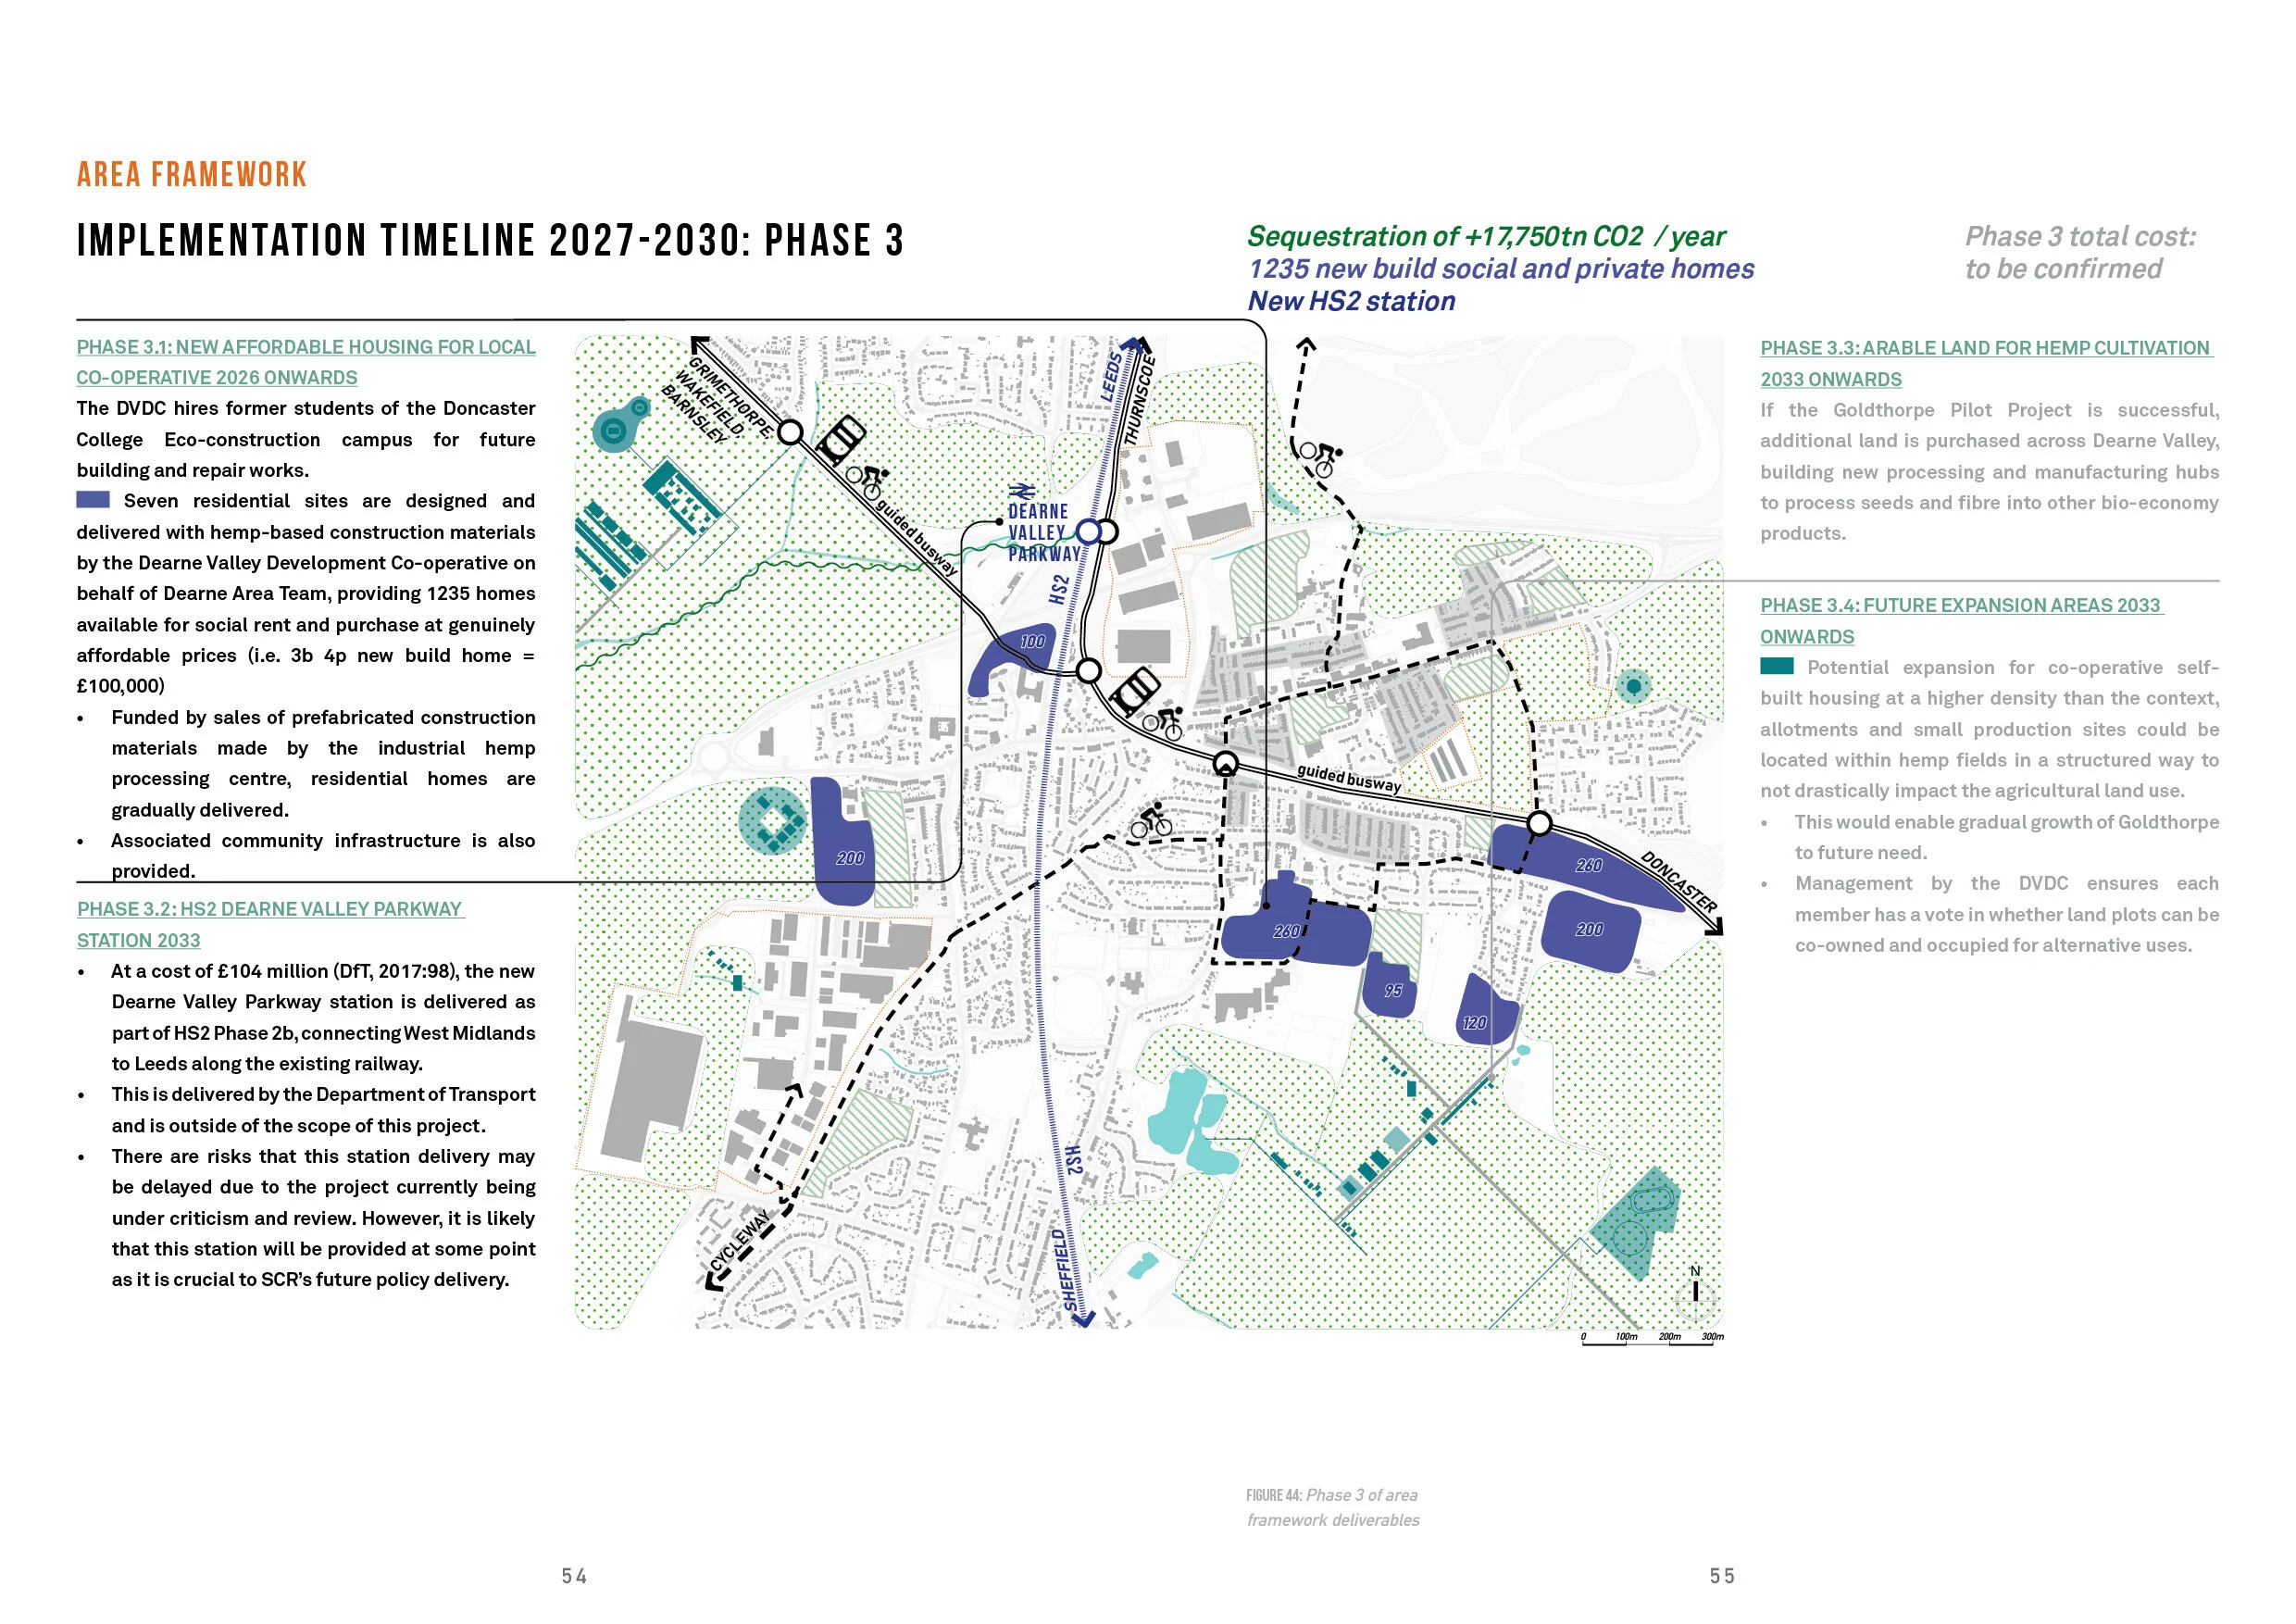Click the bus icon below HS2 station
2296x1624 pixels.
click(1134, 692)
